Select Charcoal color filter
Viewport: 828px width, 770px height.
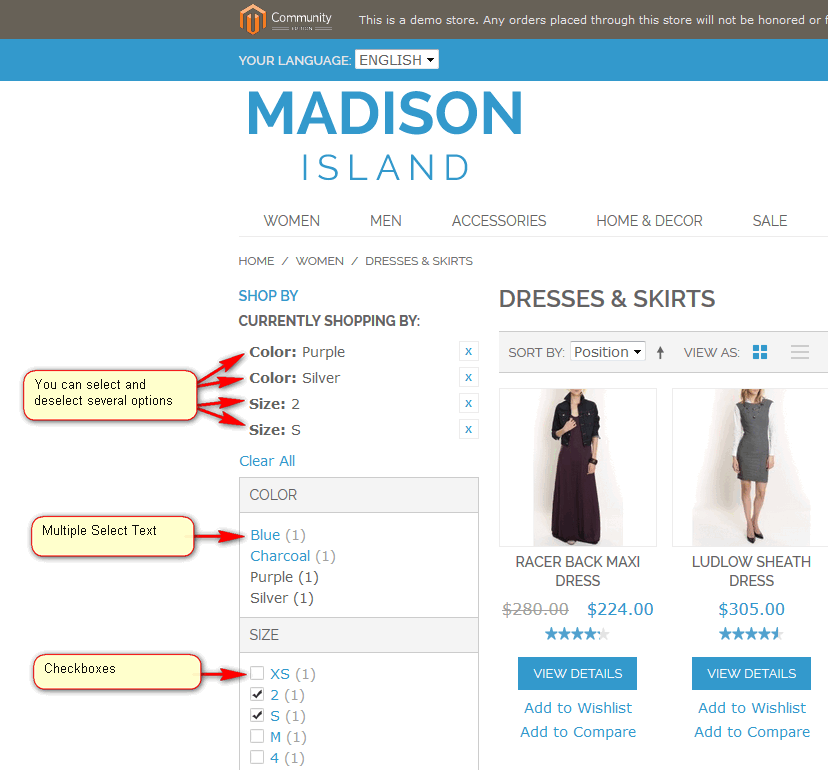(x=280, y=556)
